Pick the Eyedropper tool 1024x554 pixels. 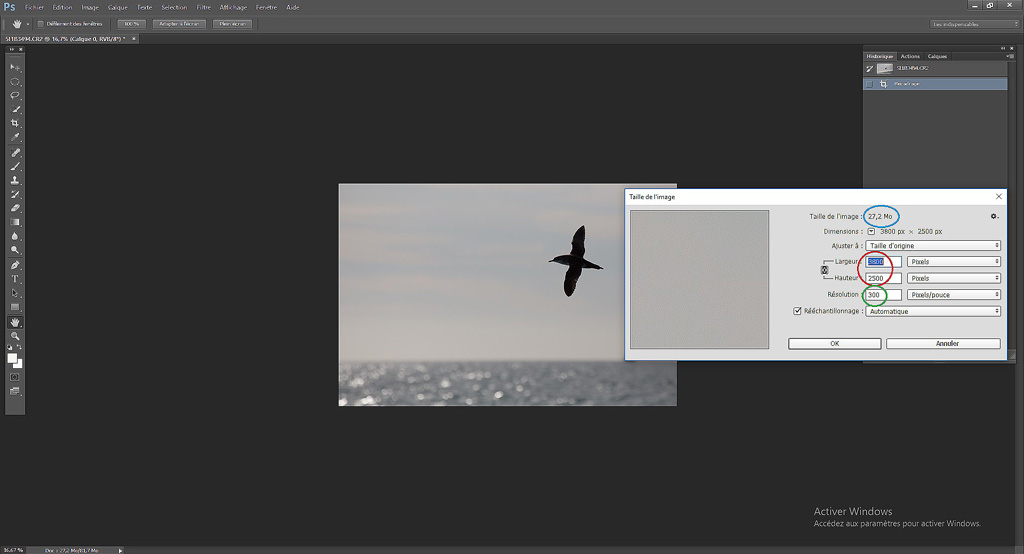click(x=15, y=137)
